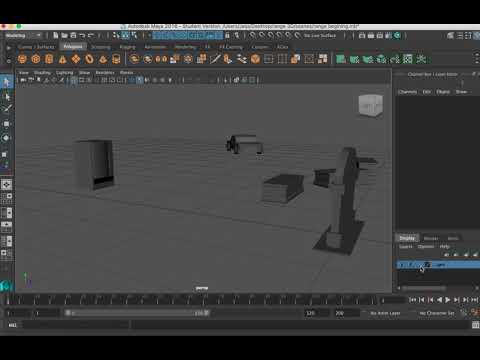Image resolution: width=480 pixels, height=360 pixels.
Task: Select the first green UV editor shelf icon
Action: (x=341, y=59)
